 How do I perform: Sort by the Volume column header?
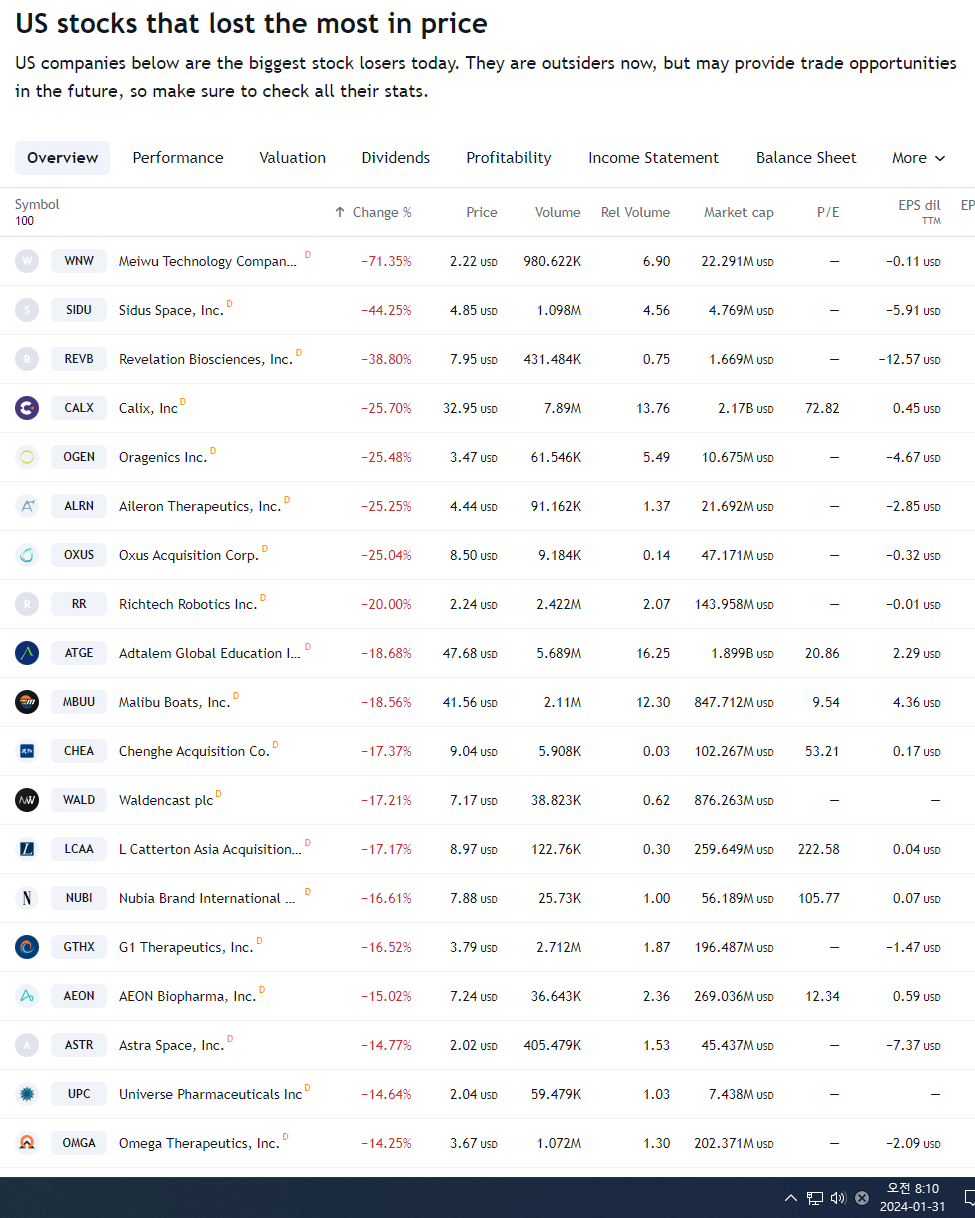click(557, 212)
